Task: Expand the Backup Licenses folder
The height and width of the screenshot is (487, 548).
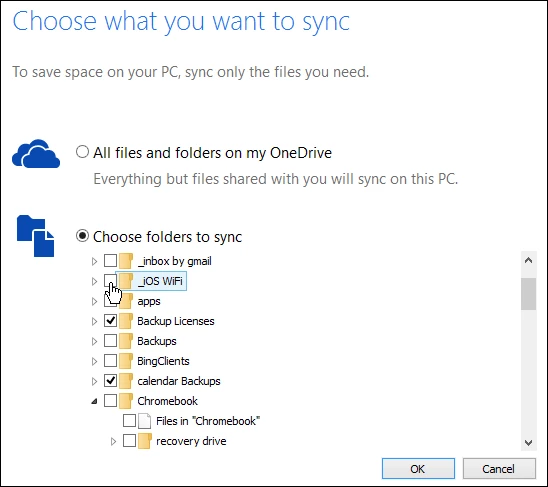Action: [94, 321]
